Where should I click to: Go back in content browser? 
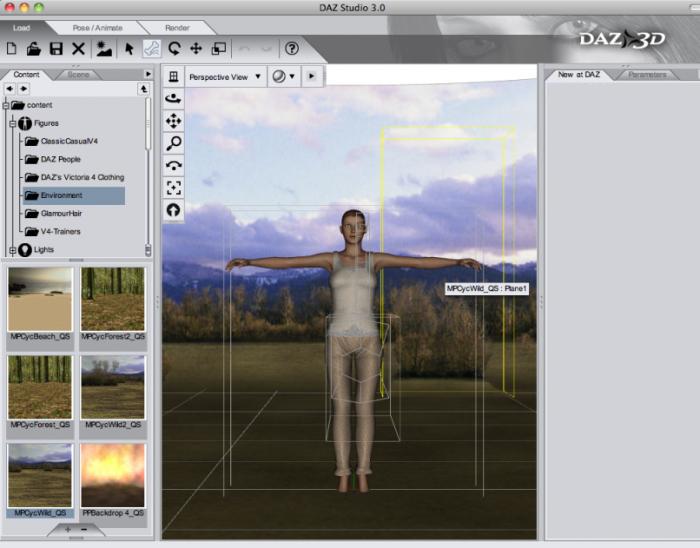click(x=9, y=89)
